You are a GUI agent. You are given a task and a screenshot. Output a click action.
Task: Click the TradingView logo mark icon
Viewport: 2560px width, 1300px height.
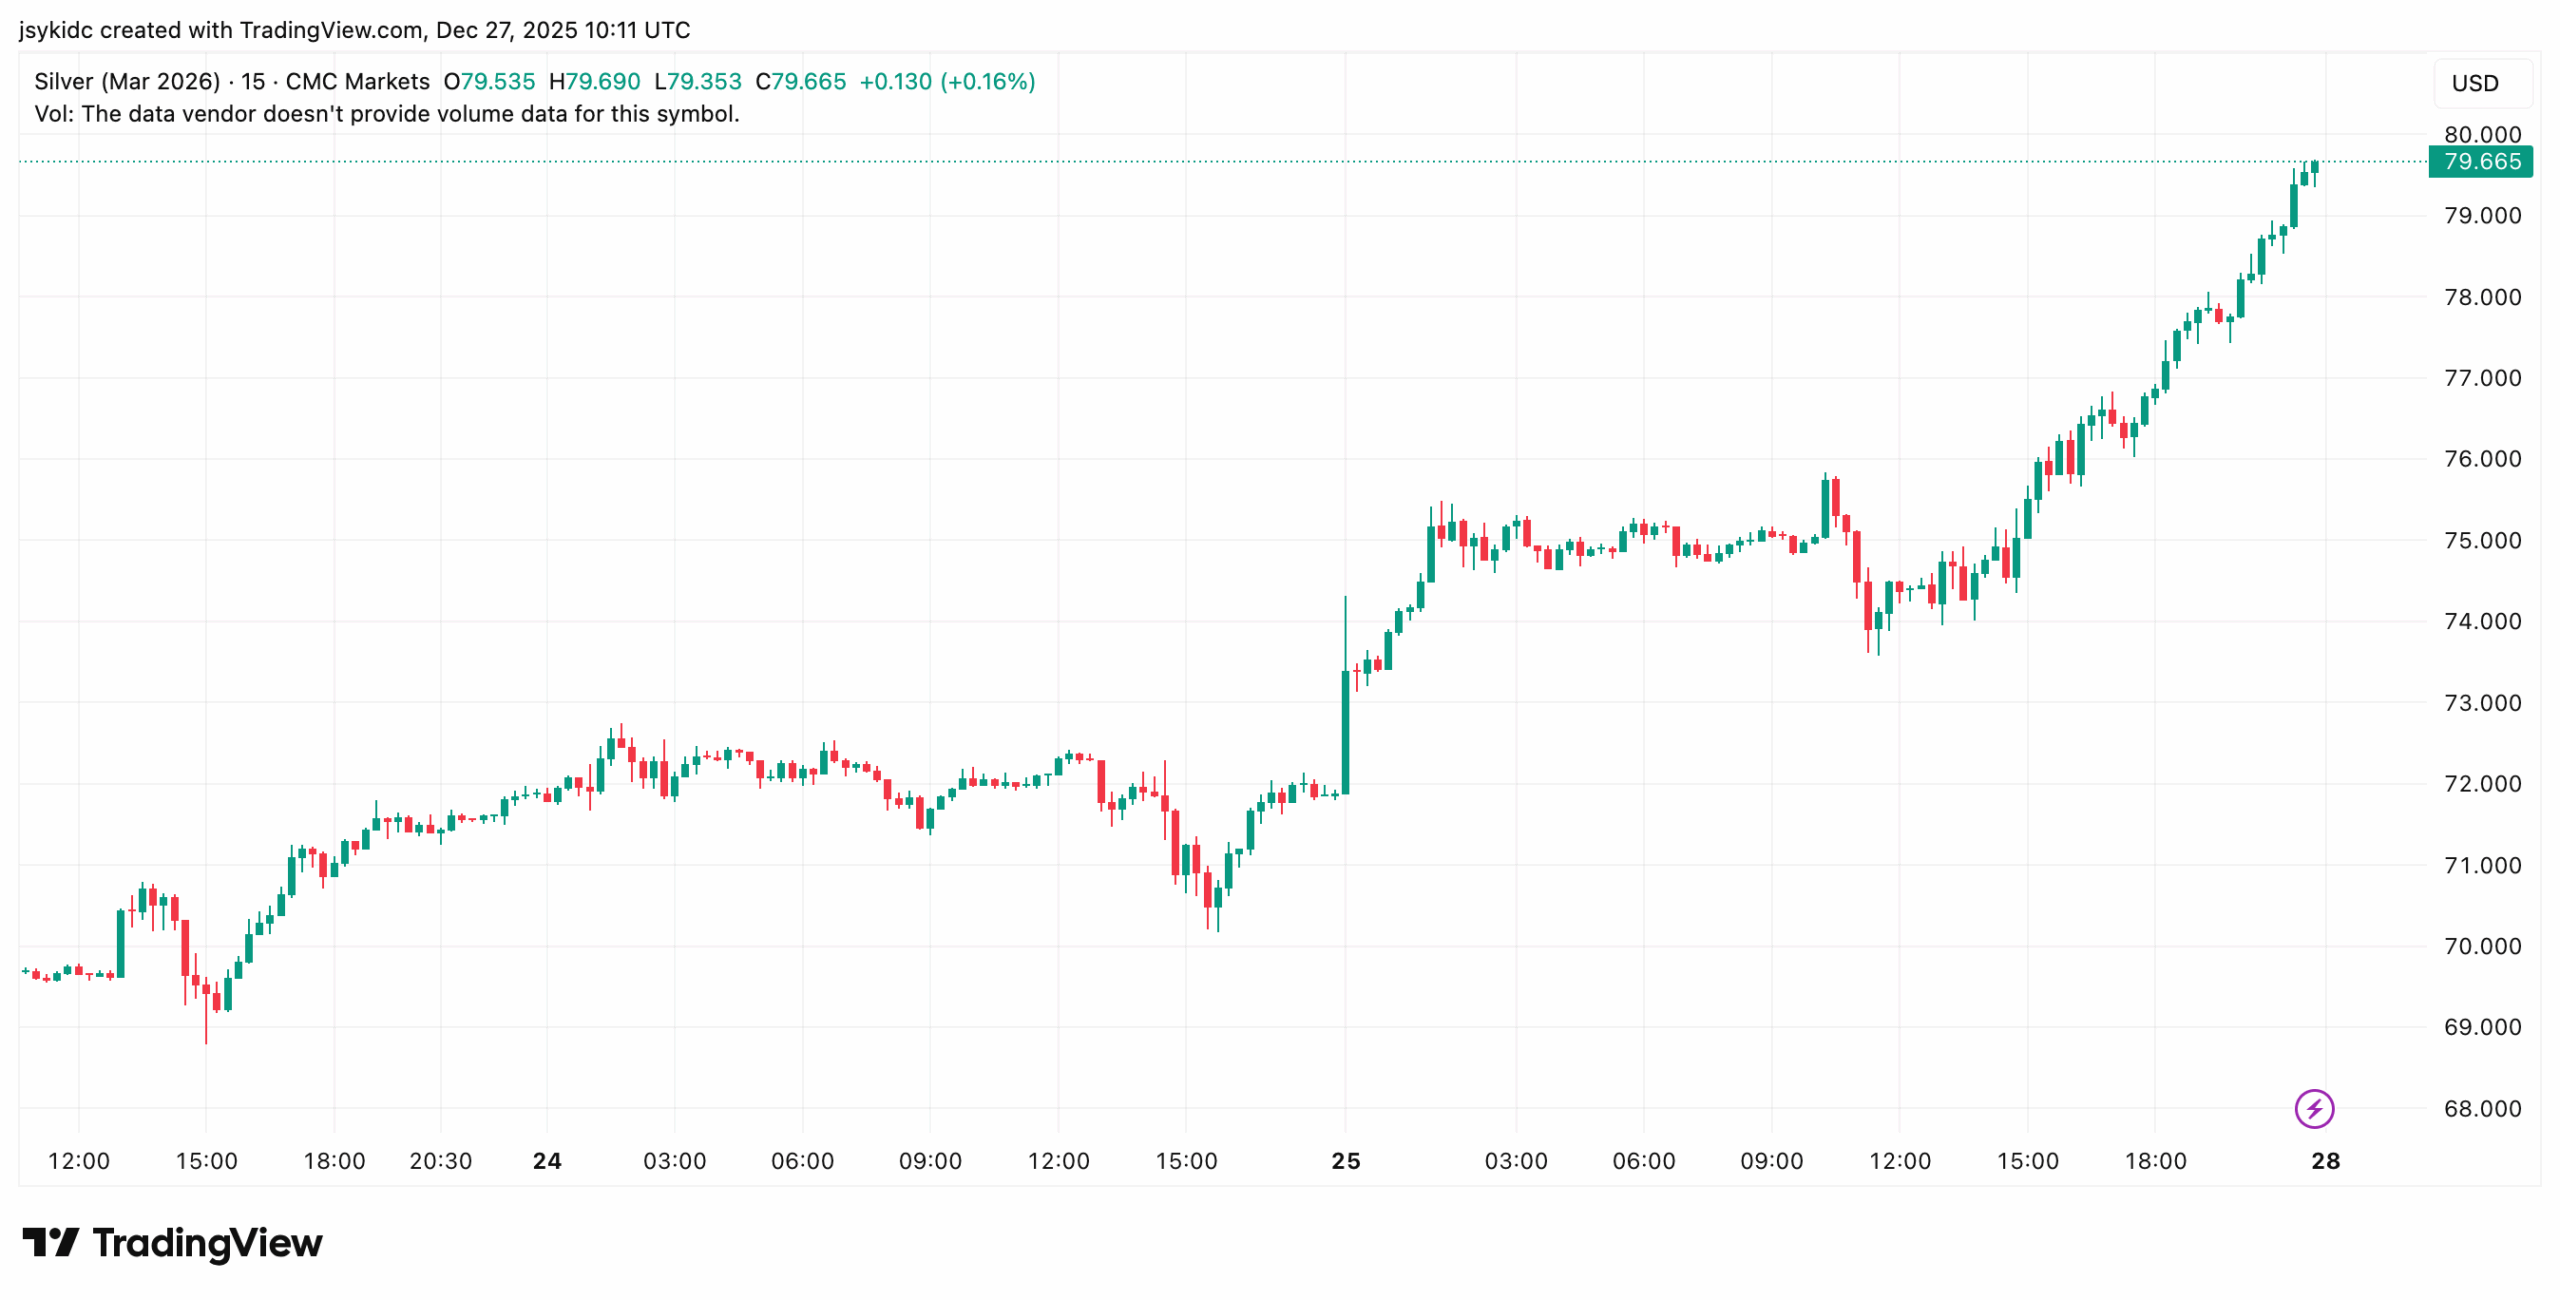tap(50, 1242)
